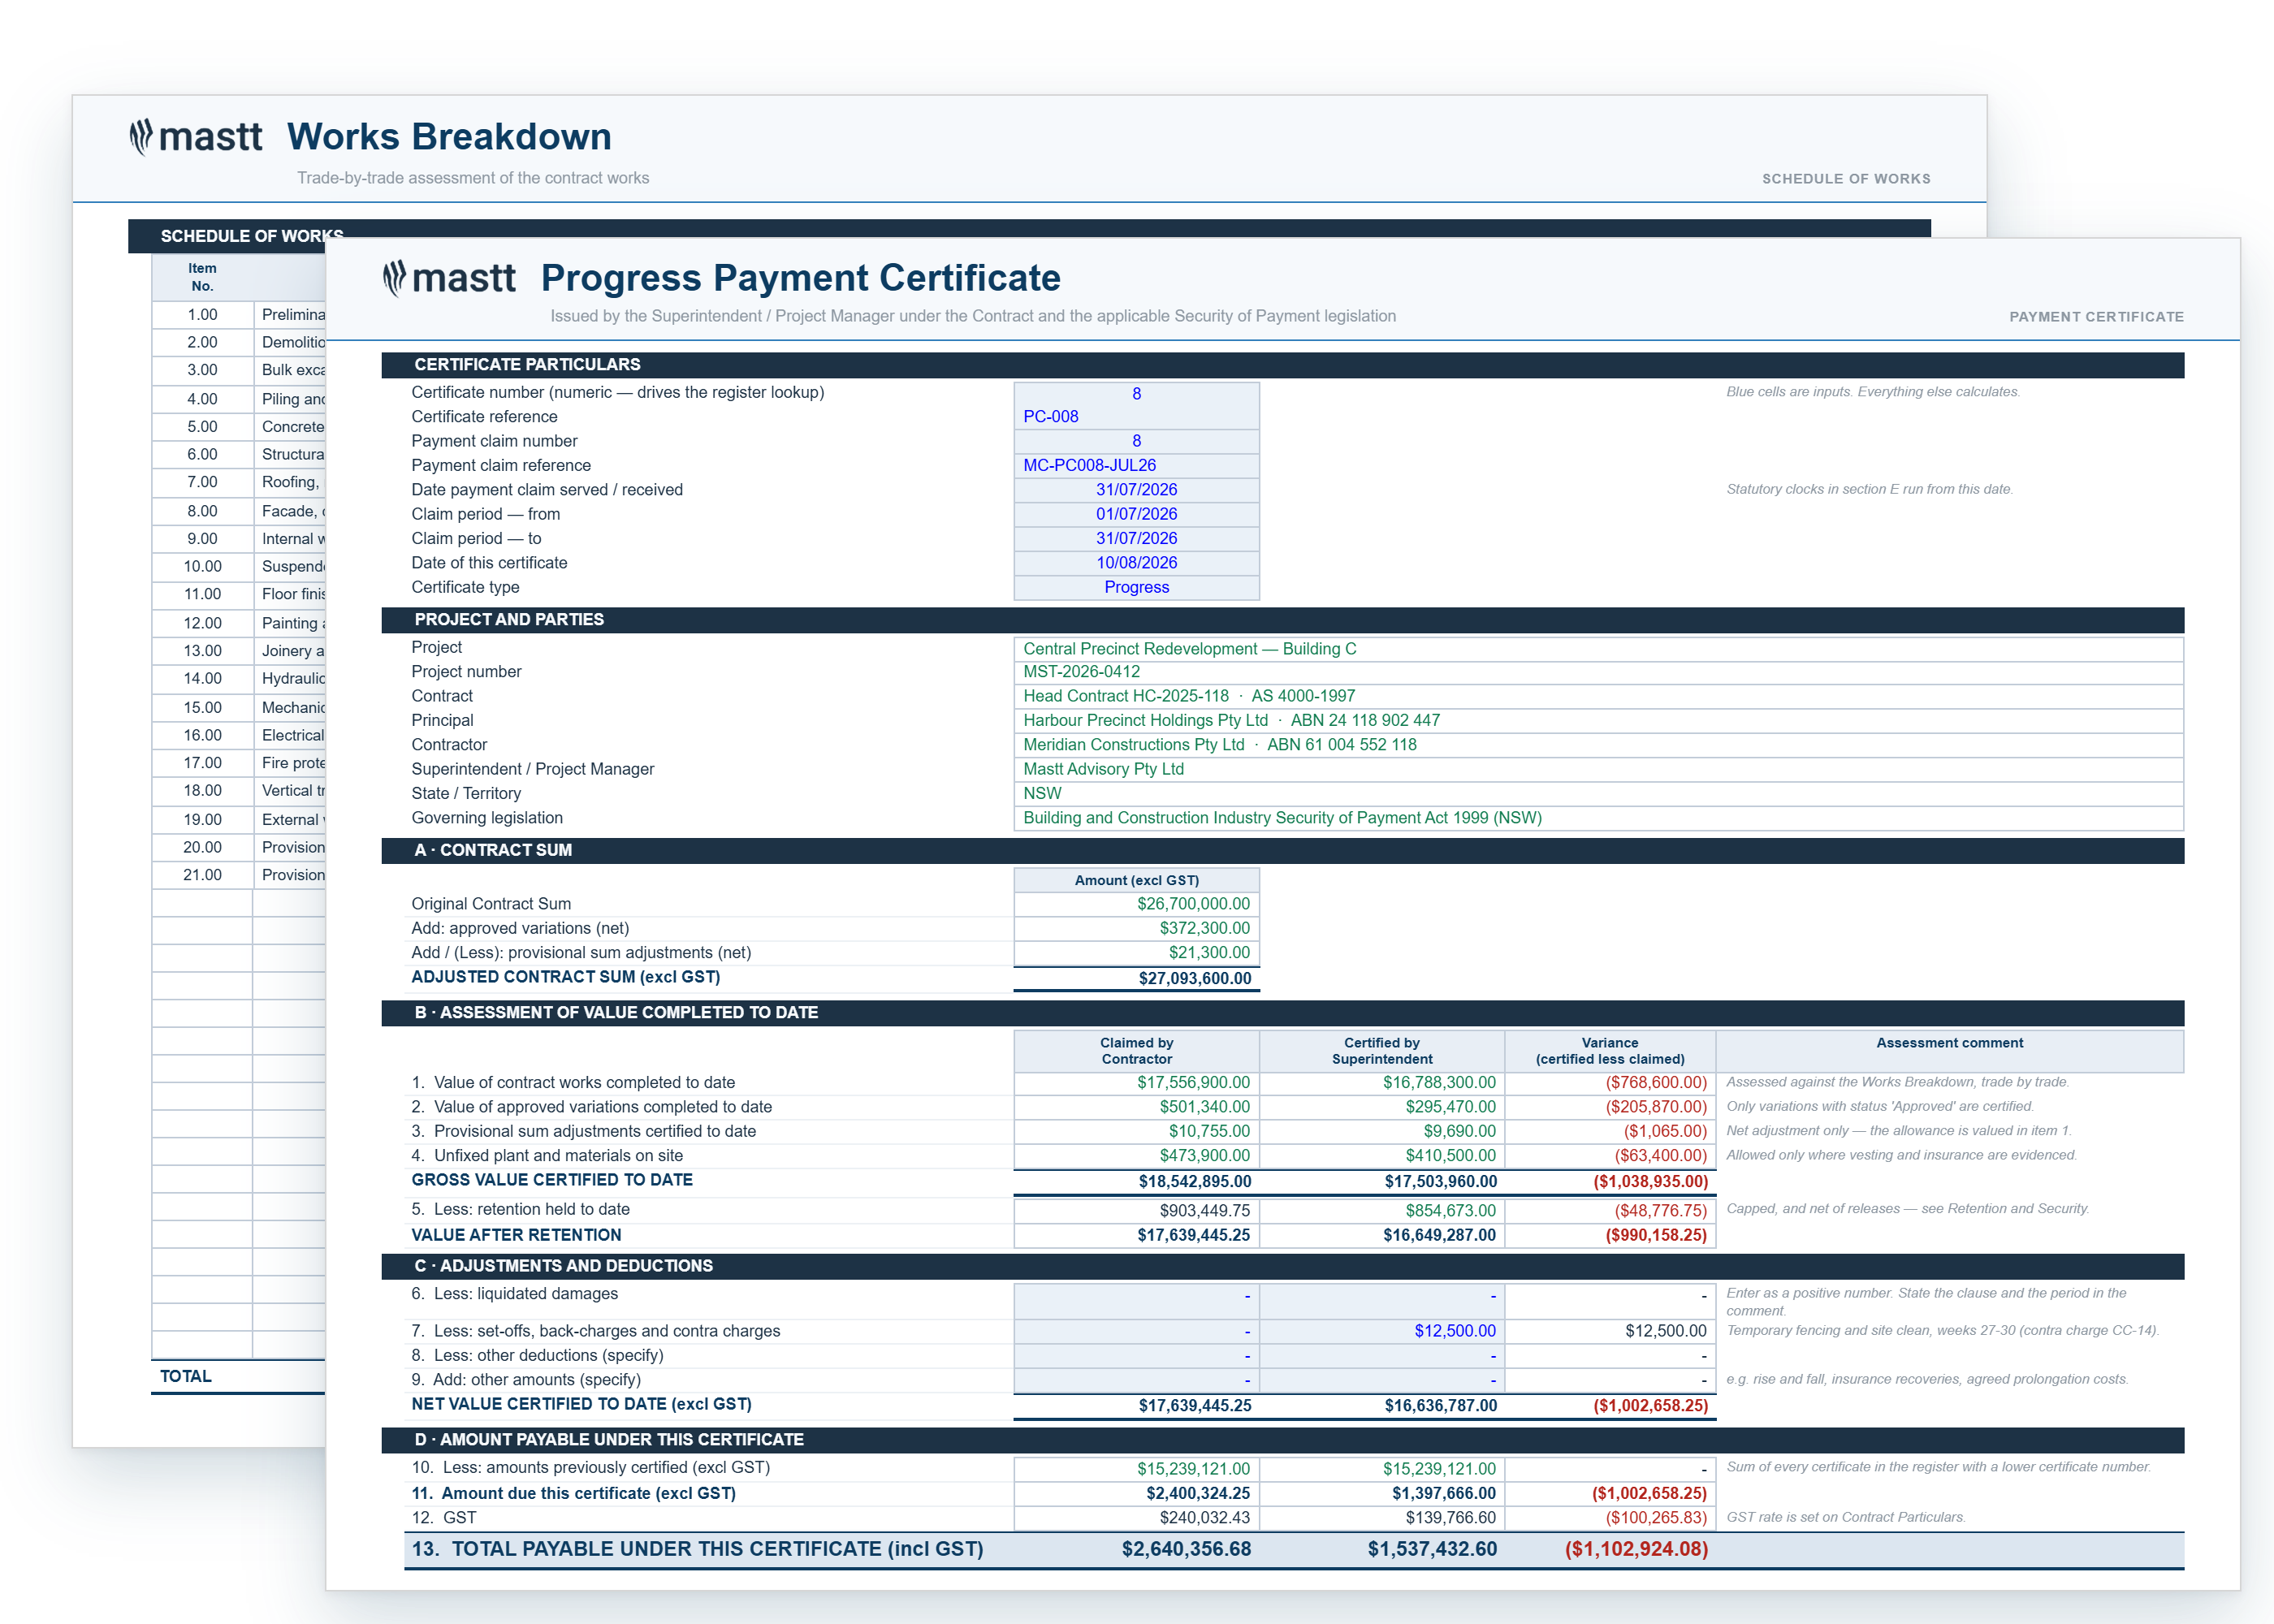
Task: Select claimed gross value $18,542,895.00
Action: point(1136,1182)
